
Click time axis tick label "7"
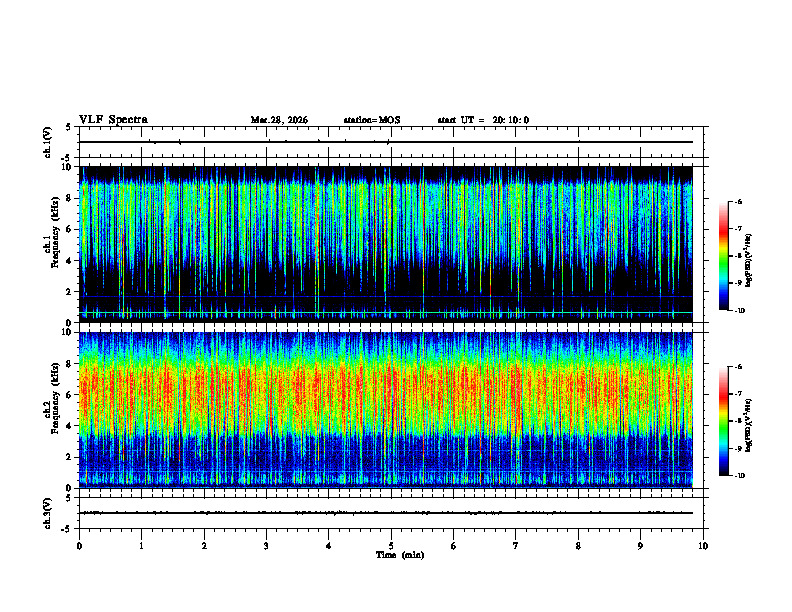pos(516,546)
